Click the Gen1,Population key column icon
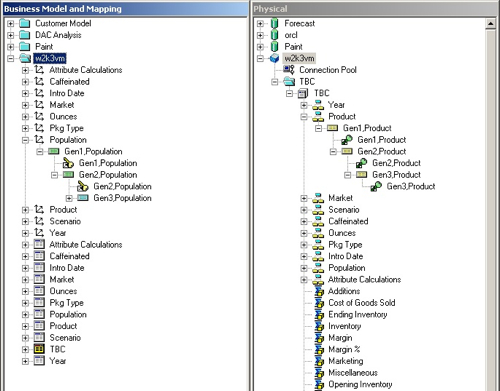The width and height of the screenshot is (500, 391). (68, 163)
